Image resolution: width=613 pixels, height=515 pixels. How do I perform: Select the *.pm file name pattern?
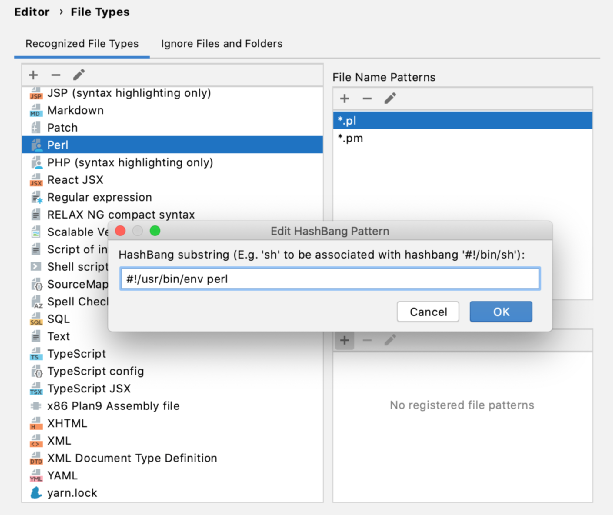tap(350, 138)
